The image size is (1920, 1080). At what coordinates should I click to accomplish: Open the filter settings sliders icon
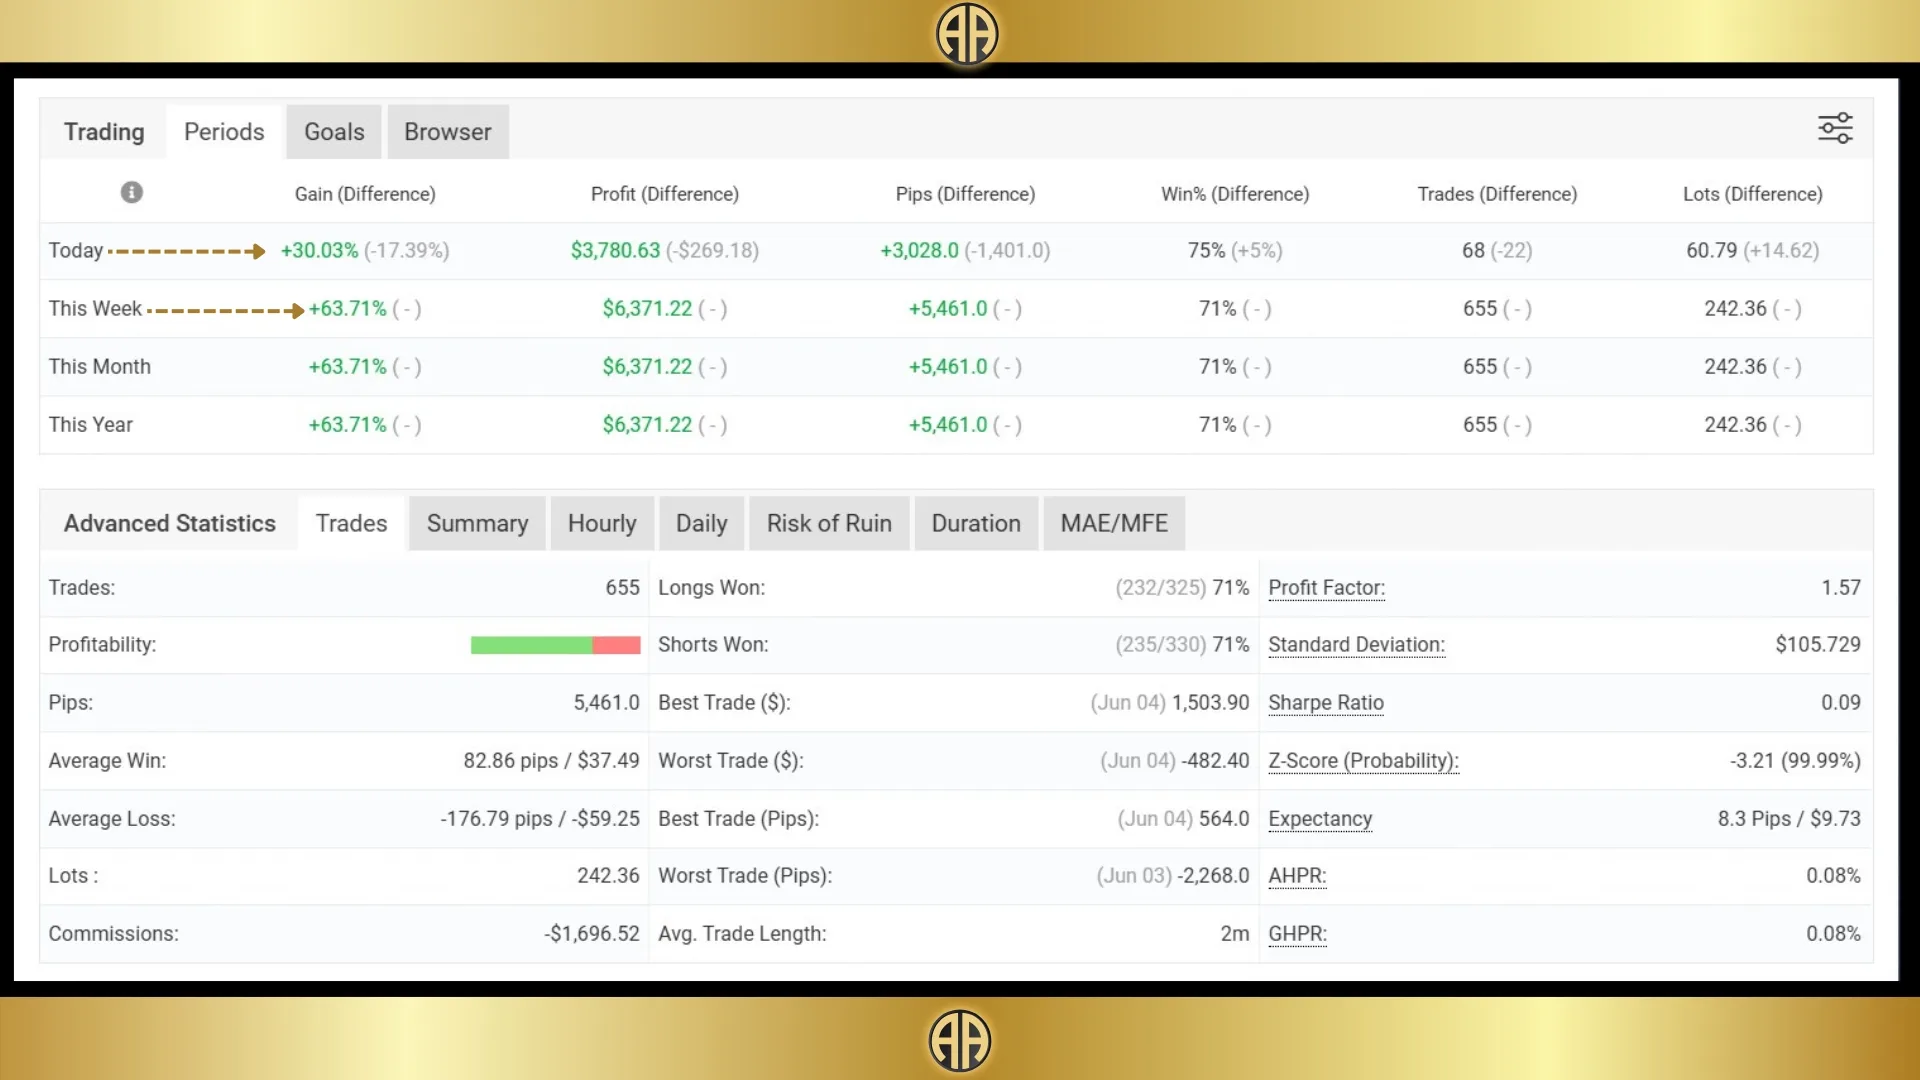point(1835,129)
